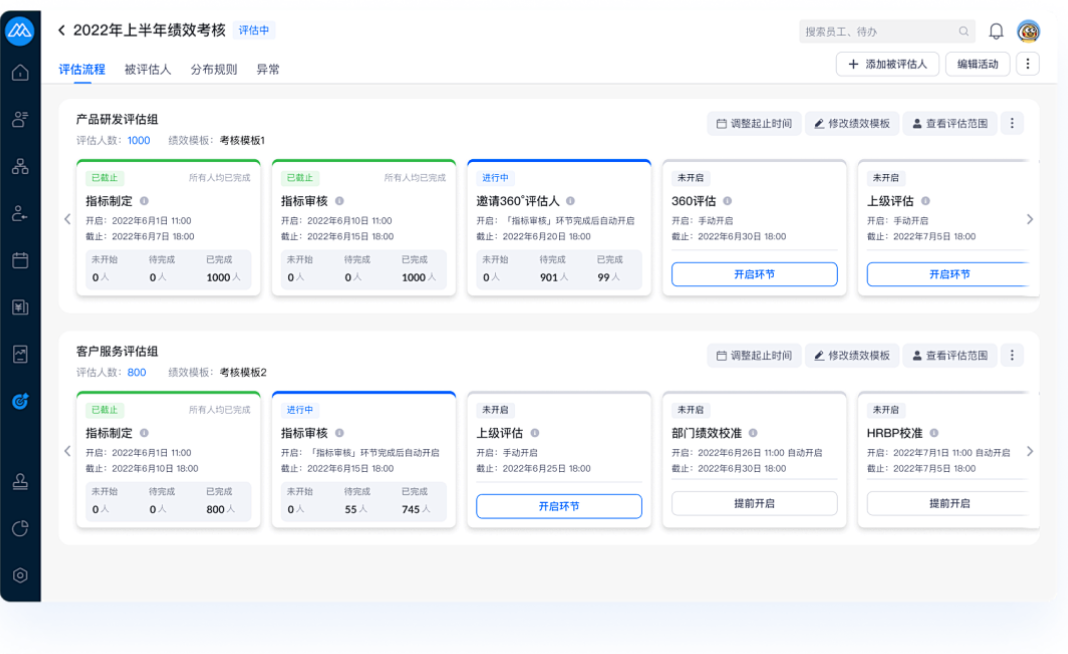Open more options for 产品研发评估组
Screen dimensions: 1068x654
(x=1012, y=123)
